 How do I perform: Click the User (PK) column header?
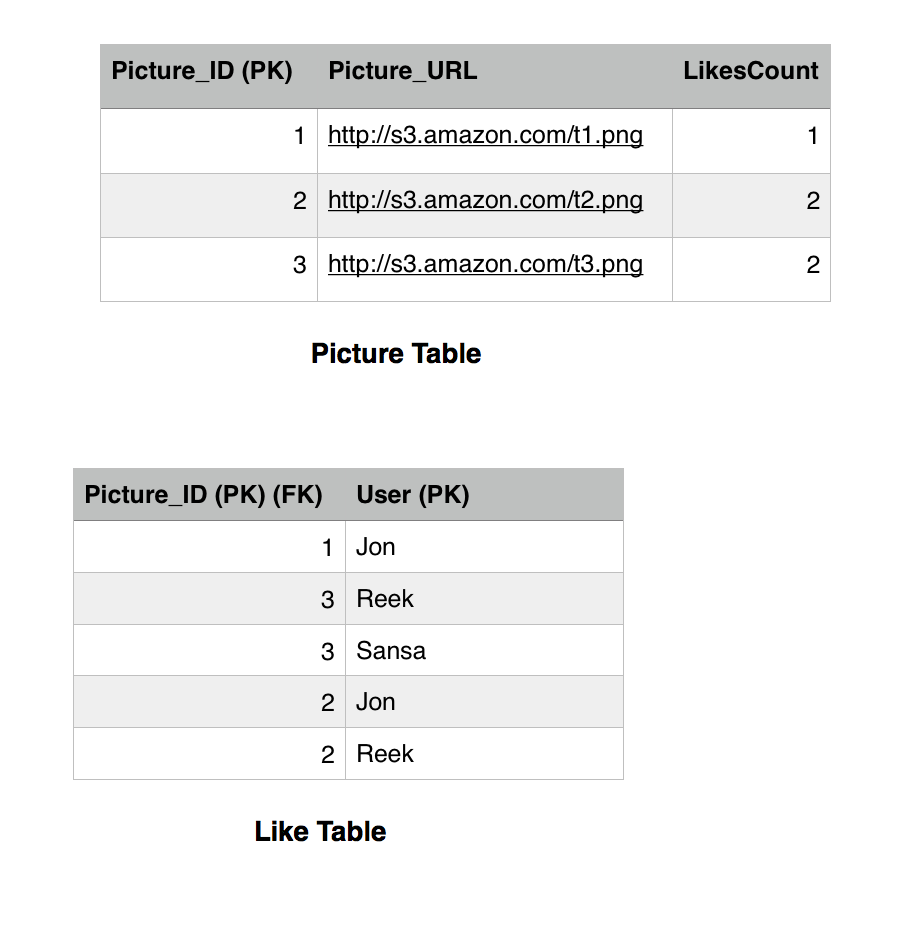(x=413, y=495)
